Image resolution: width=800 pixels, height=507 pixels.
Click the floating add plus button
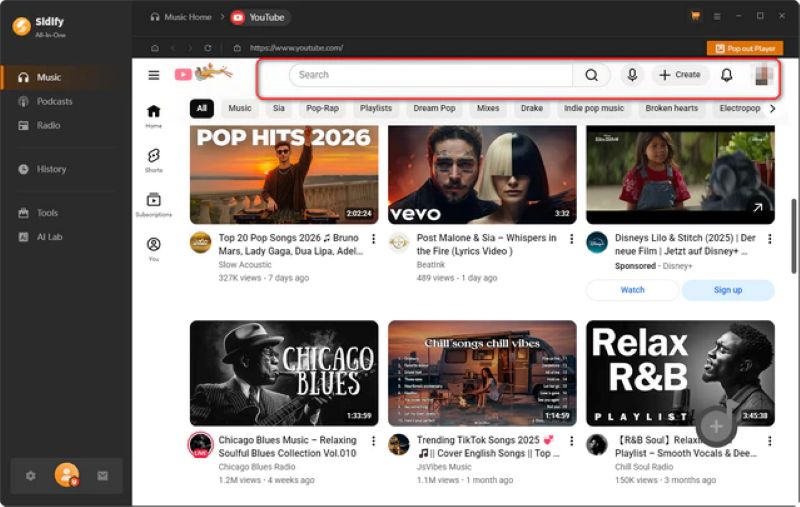pos(716,426)
